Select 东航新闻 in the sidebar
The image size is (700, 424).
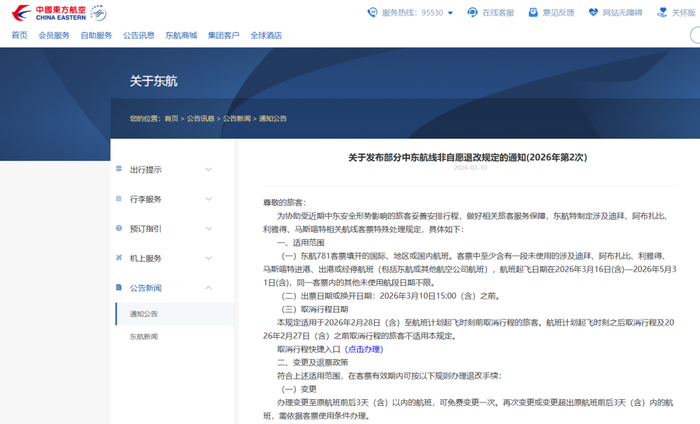[x=144, y=337]
